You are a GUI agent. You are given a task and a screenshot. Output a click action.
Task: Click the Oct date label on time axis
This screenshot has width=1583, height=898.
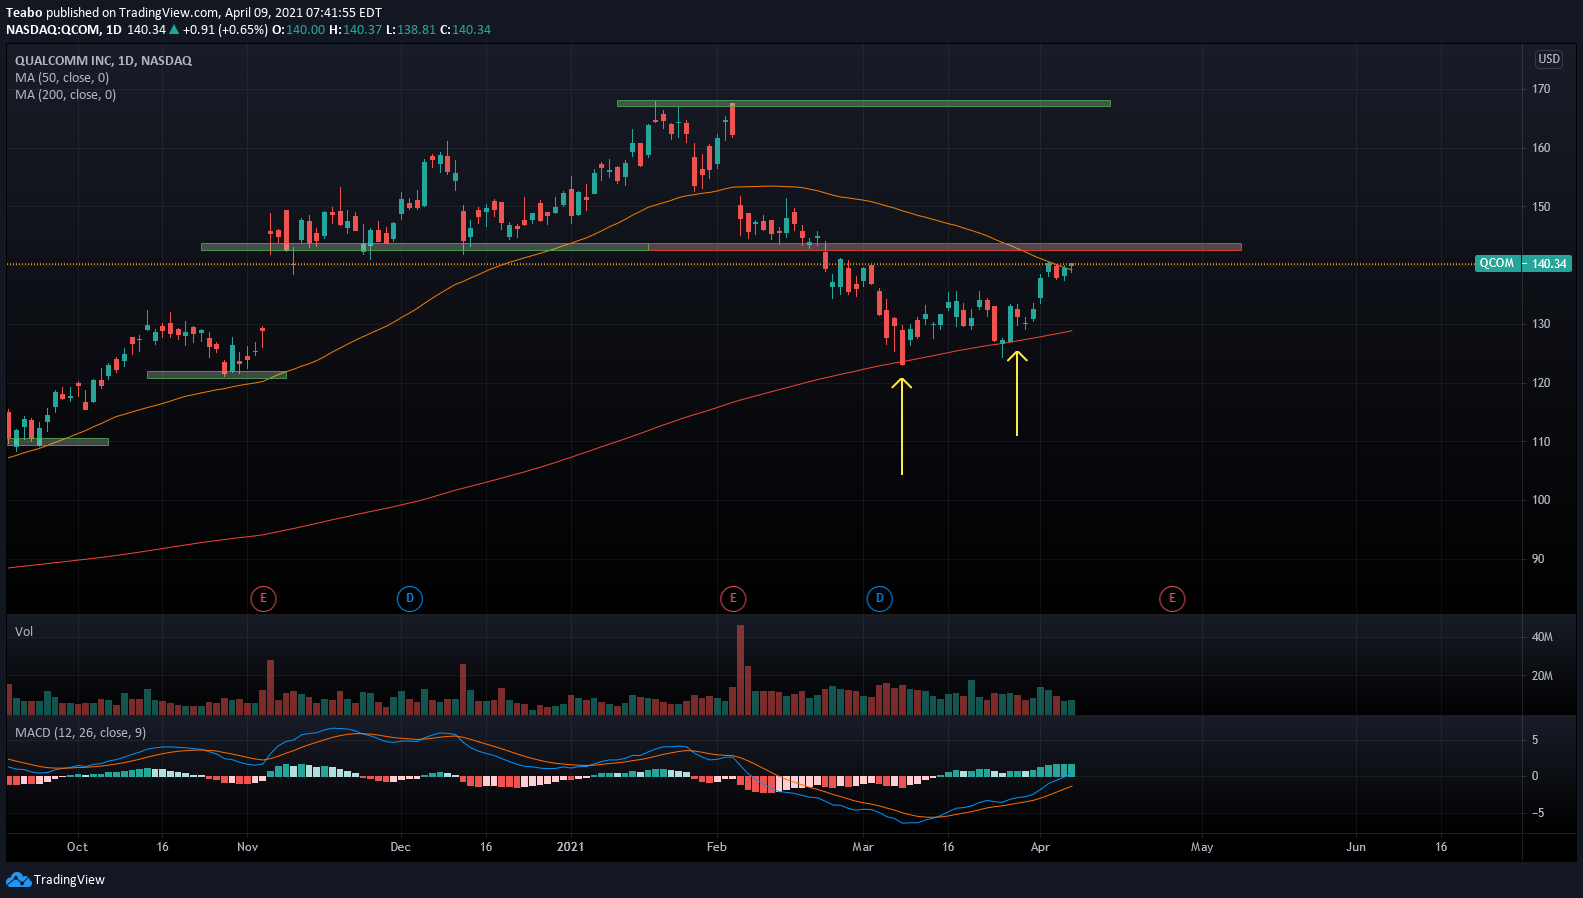[77, 847]
